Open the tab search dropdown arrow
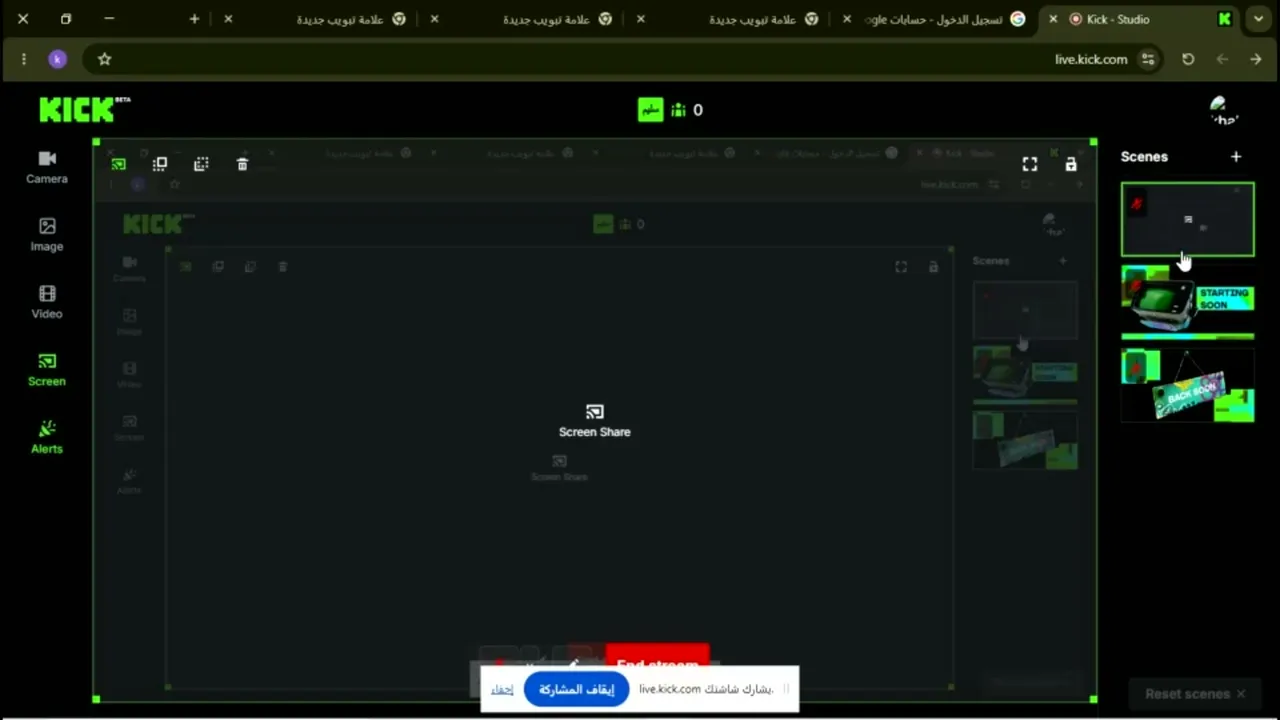This screenshot has height=720, width=1280. [1258, 19]
